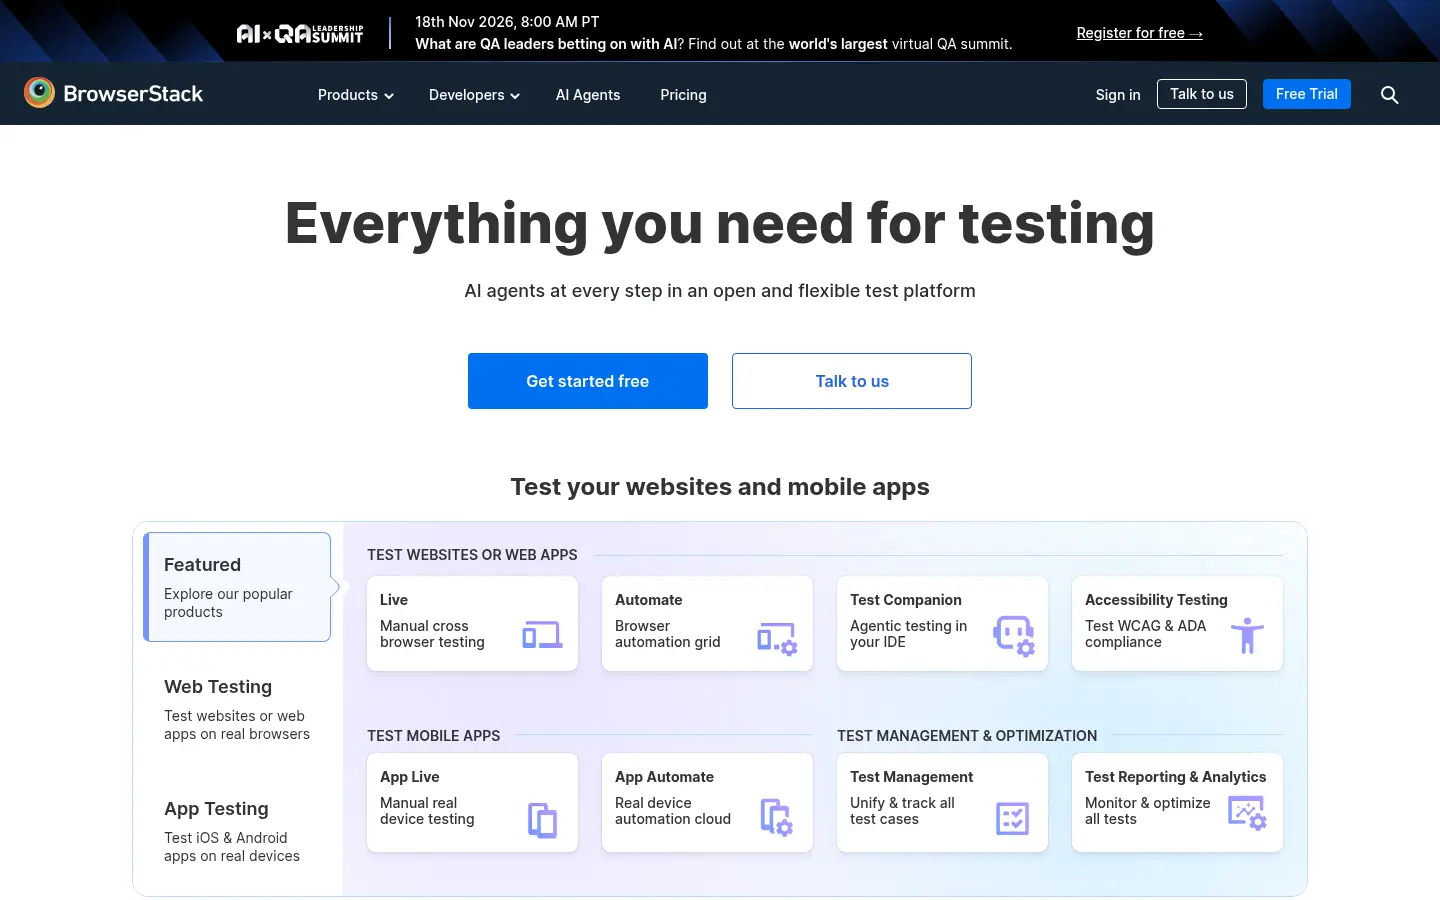The image size is (1440, 900).
Task: Click the 'Everything you need for testing' heading
Action: point(720,223)
